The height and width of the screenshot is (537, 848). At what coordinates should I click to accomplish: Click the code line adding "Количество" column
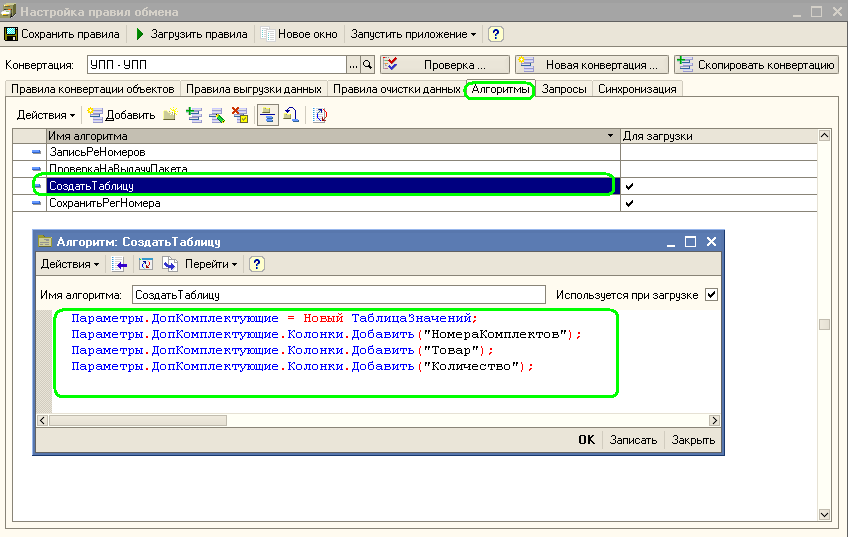(302, 367)
